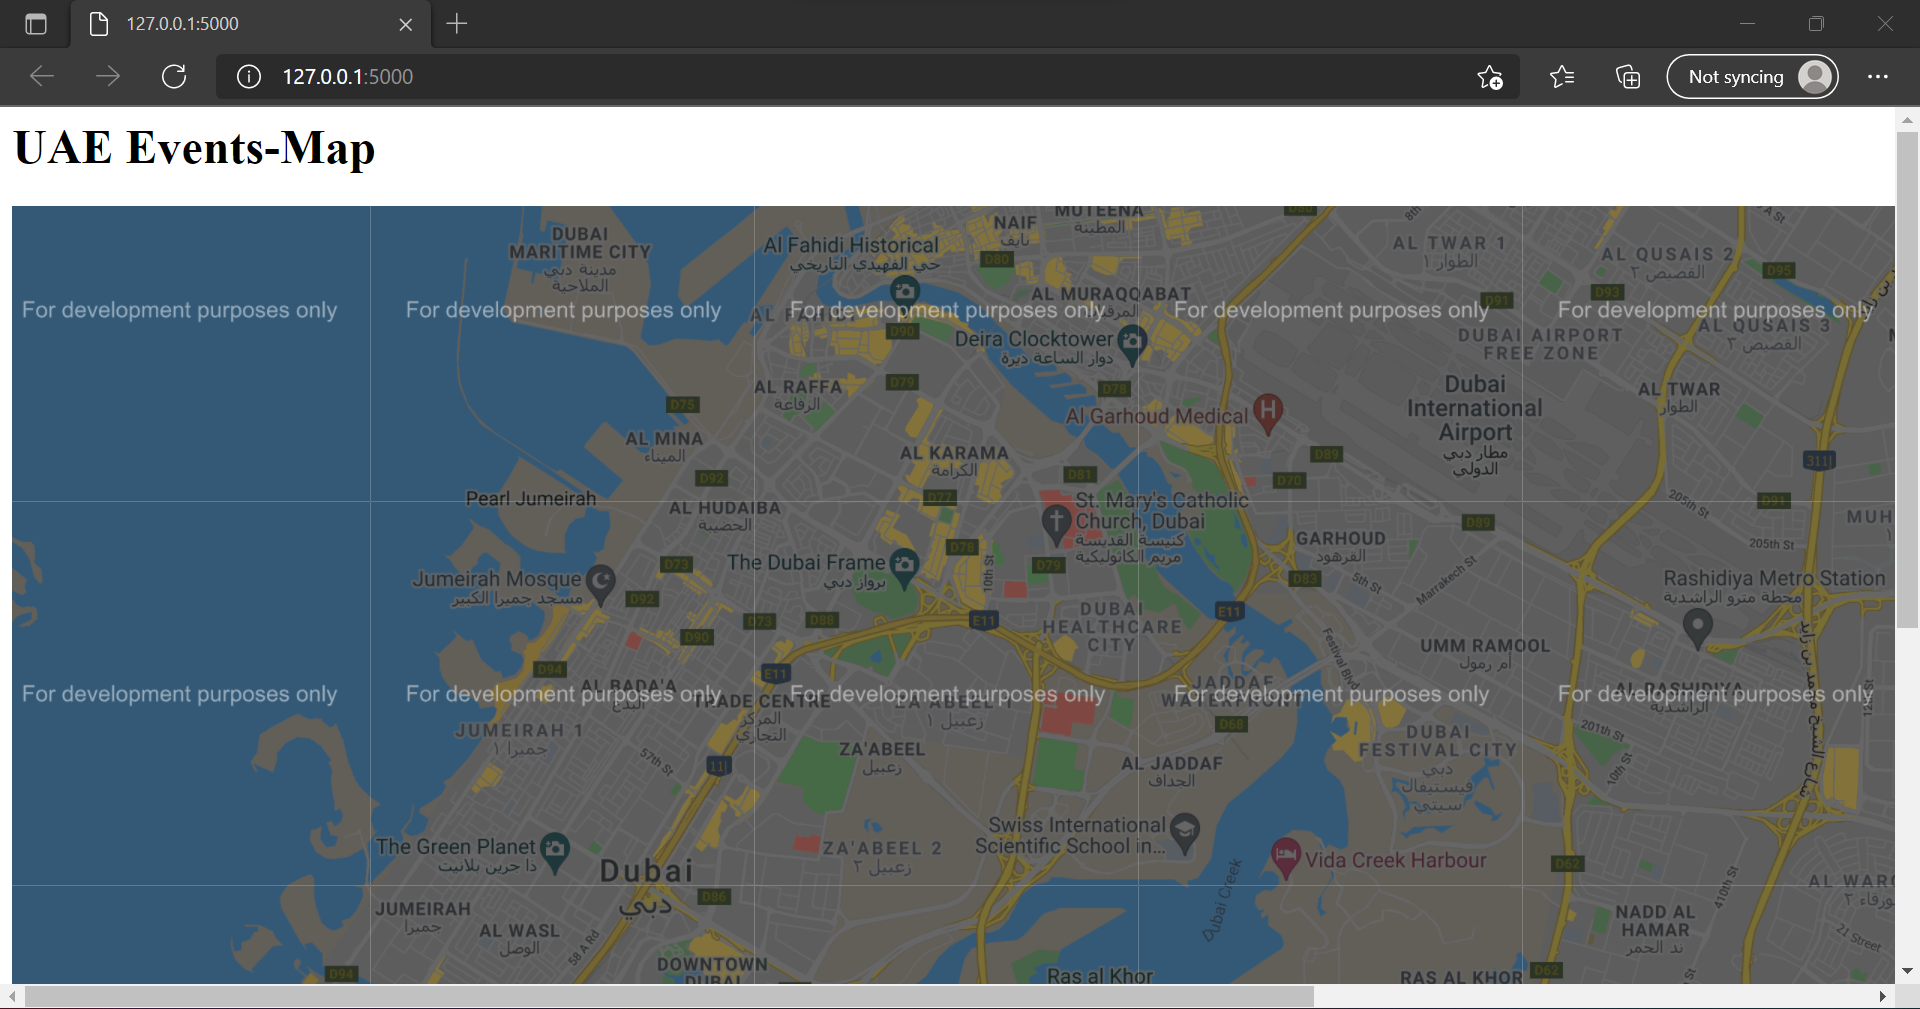Click Swiss International Scientific School marker
Image resolution: width=1920 pixels, height=1009 pixels.
point(1185,833)
